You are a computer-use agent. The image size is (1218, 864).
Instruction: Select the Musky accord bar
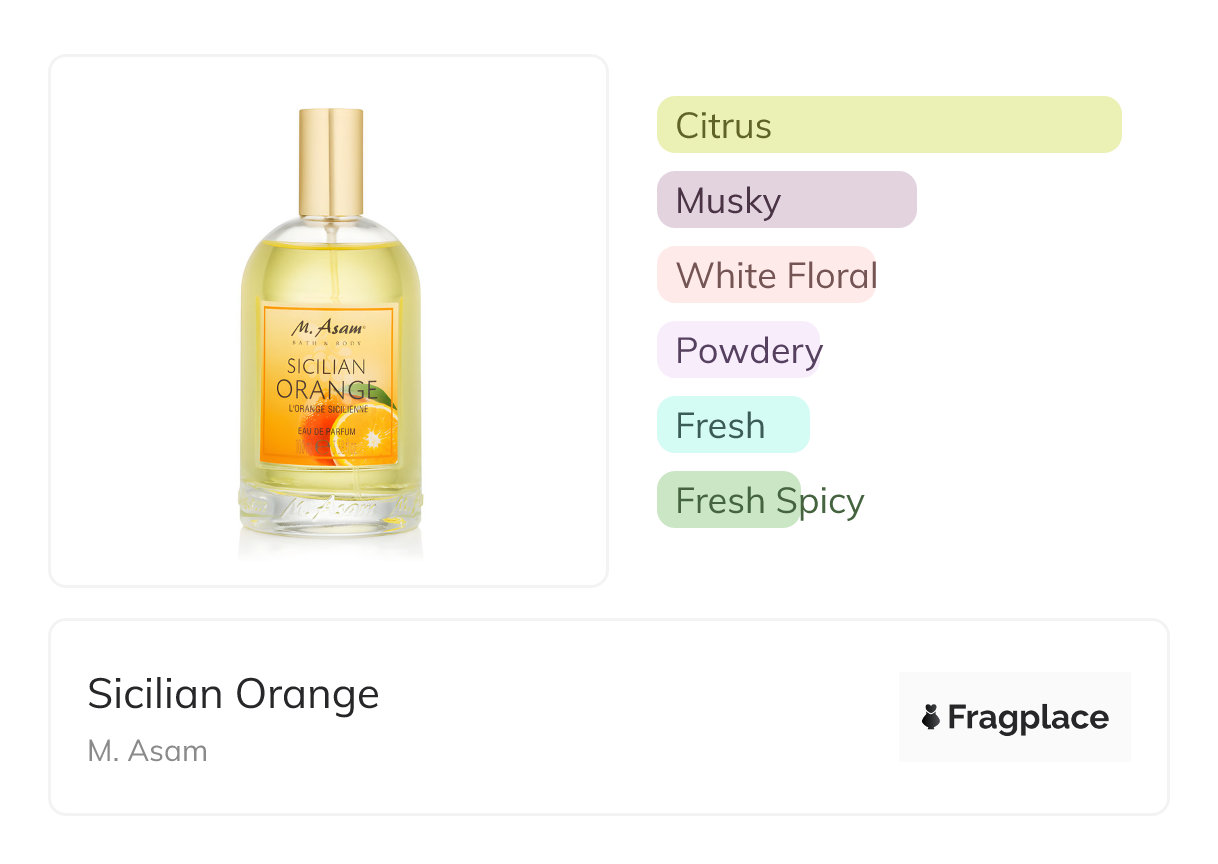click(x=786, y=200)
